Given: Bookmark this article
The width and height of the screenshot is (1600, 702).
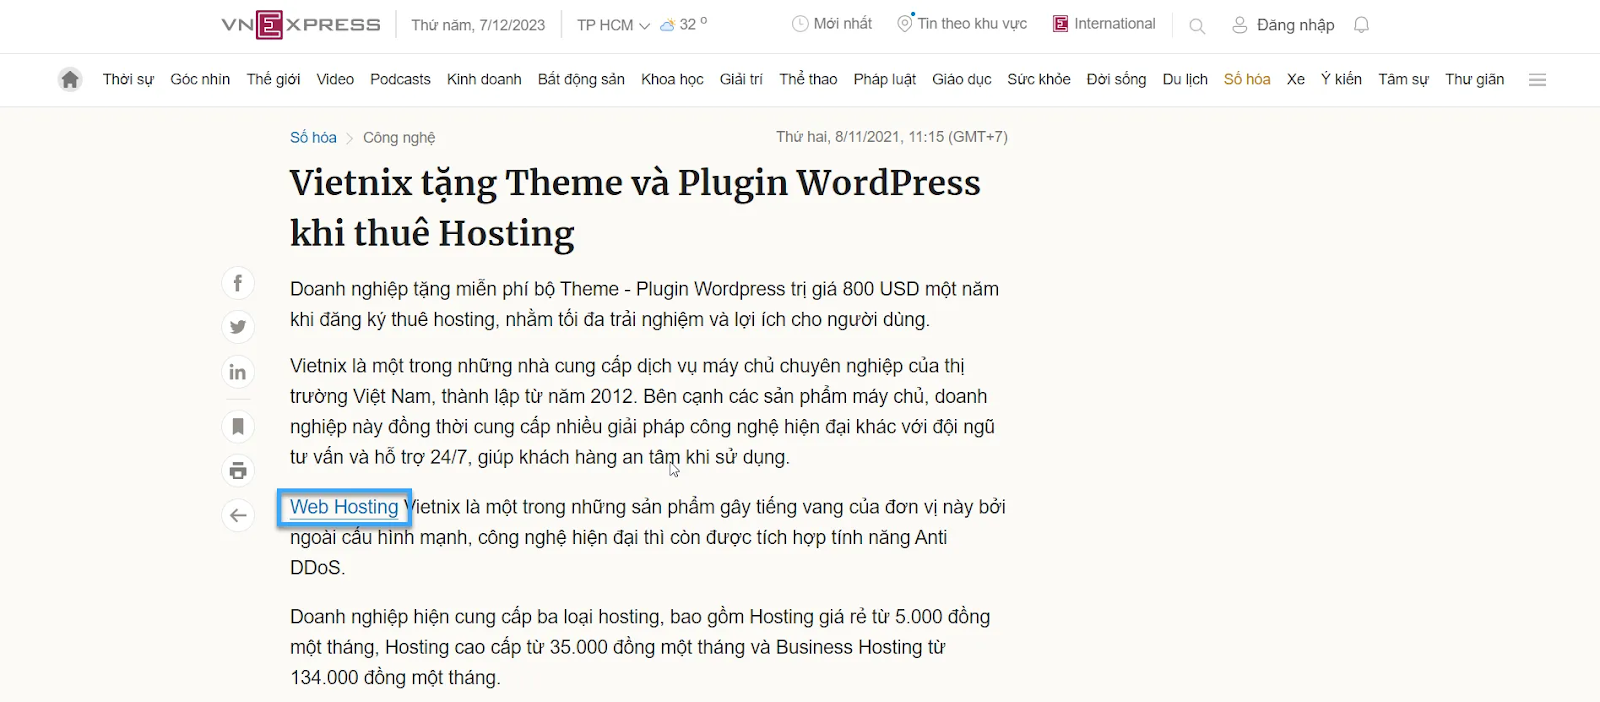Looking at the screenshot, I should click(x=238, y=427).
